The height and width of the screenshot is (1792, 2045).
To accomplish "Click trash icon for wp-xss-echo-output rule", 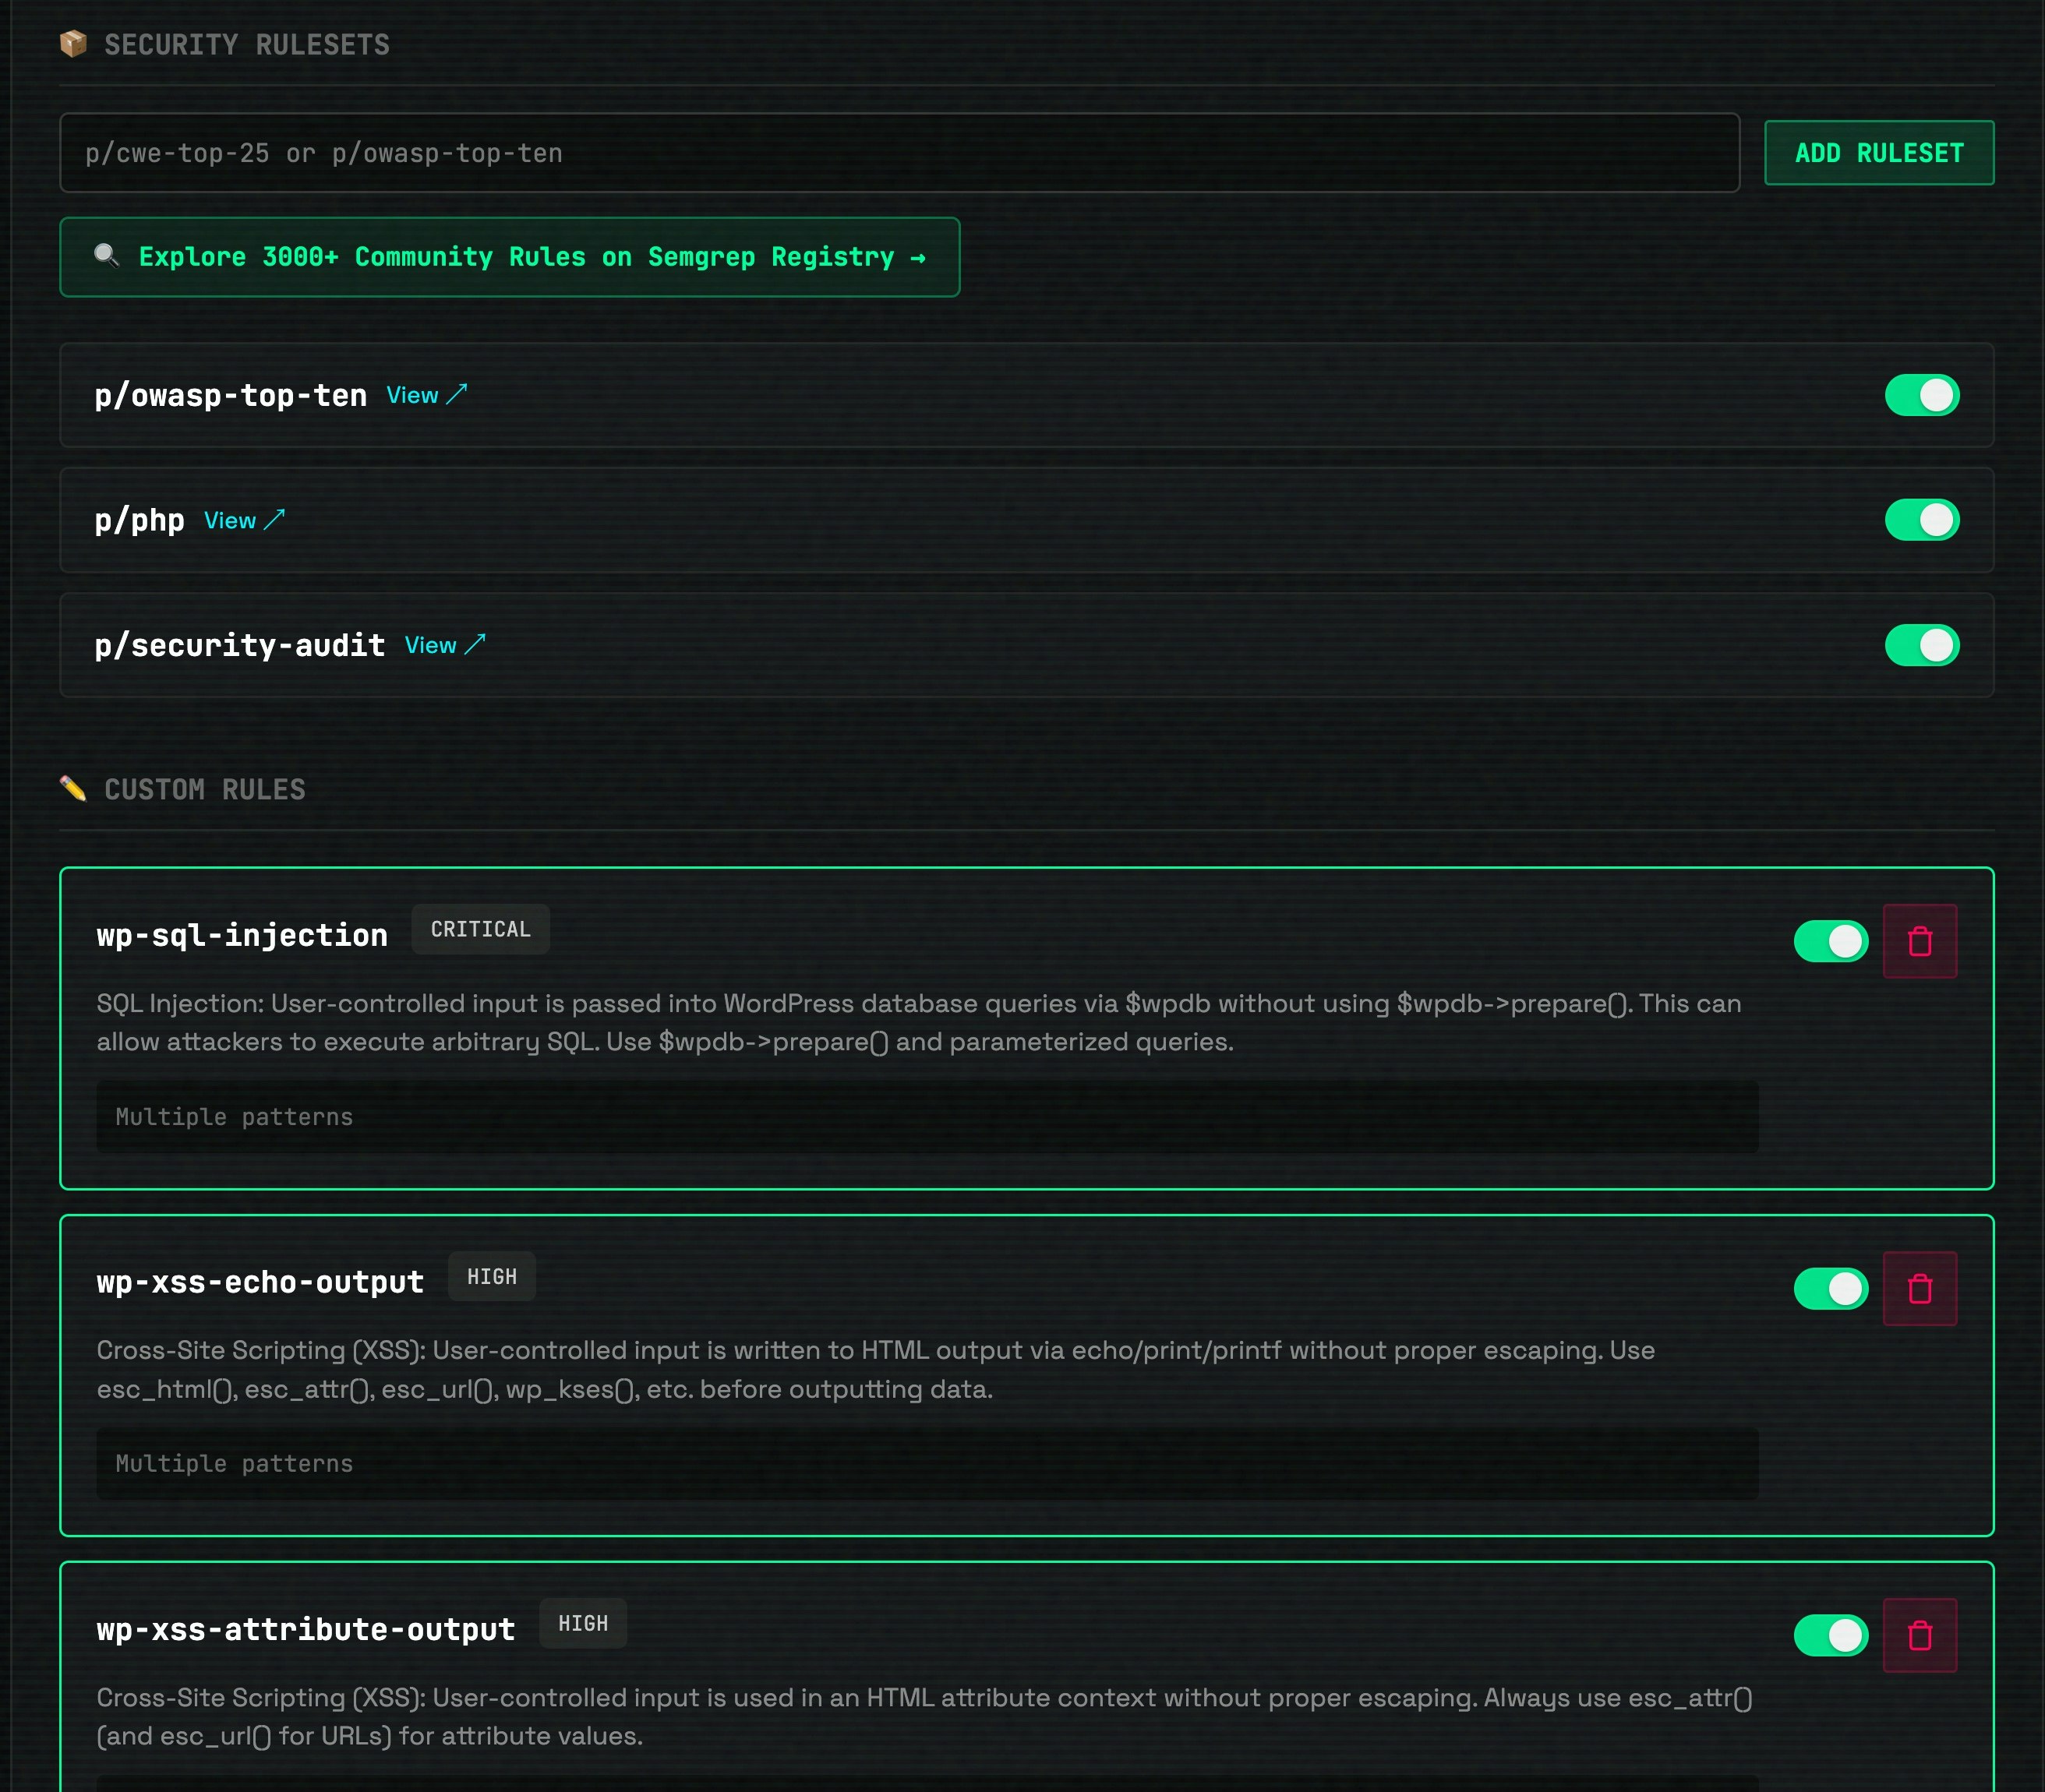I will (1919, 1288).
